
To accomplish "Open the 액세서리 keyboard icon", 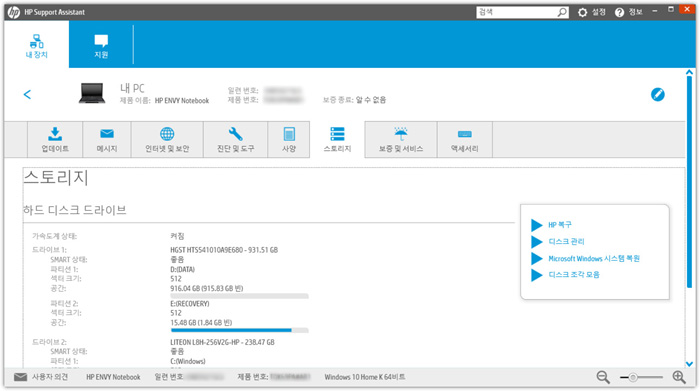I will [465, 134].
